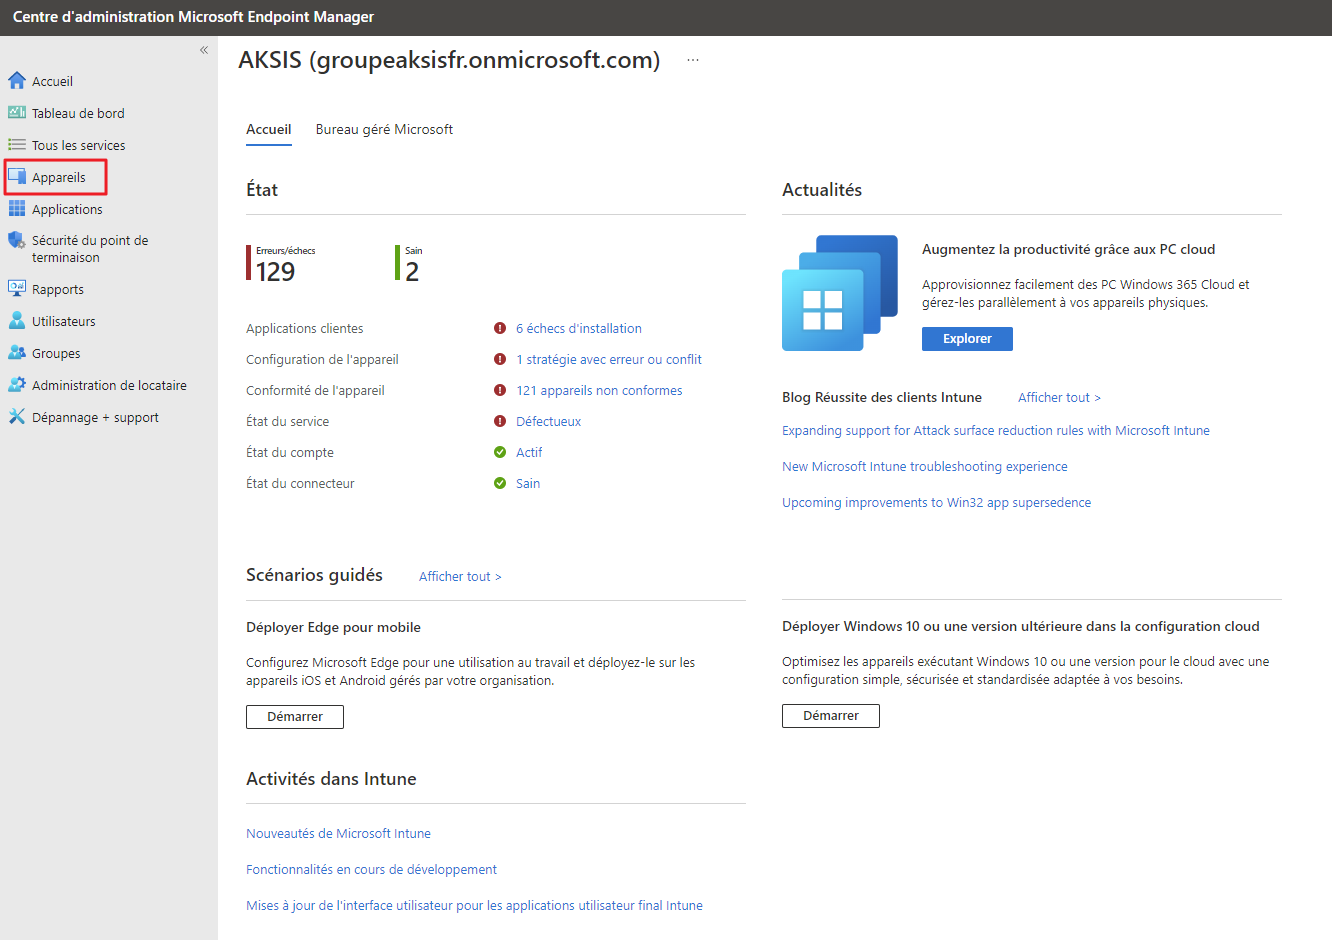This screenshot has height=940, width=1332.
Task: Open Utilisateurs in the sidebar menu
Action: (x=64, y=321)
